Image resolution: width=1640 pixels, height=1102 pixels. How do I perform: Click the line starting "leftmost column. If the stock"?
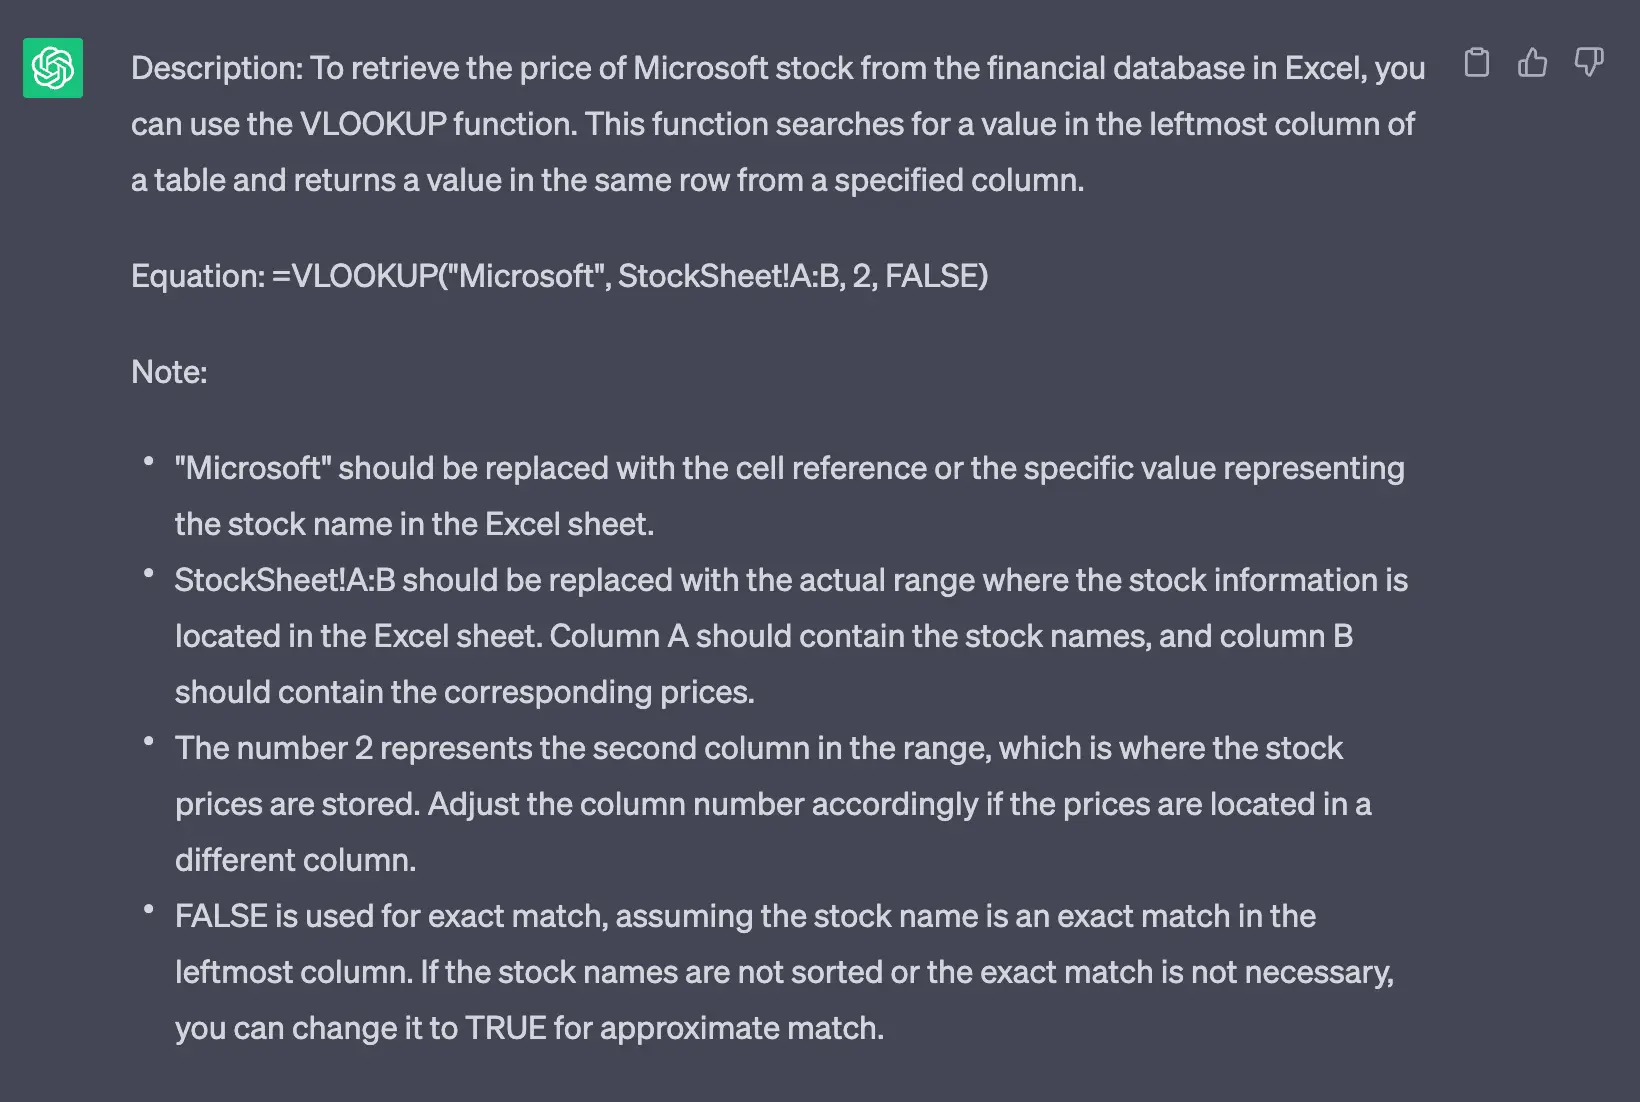point(784,972)
